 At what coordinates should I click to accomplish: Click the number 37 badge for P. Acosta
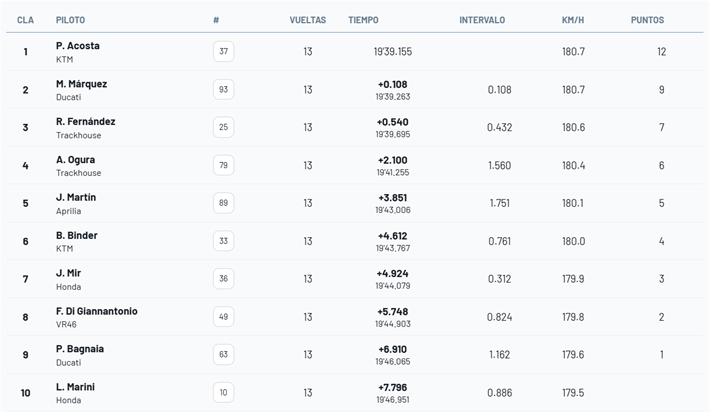pyautogui.click(x=223, y=52)
